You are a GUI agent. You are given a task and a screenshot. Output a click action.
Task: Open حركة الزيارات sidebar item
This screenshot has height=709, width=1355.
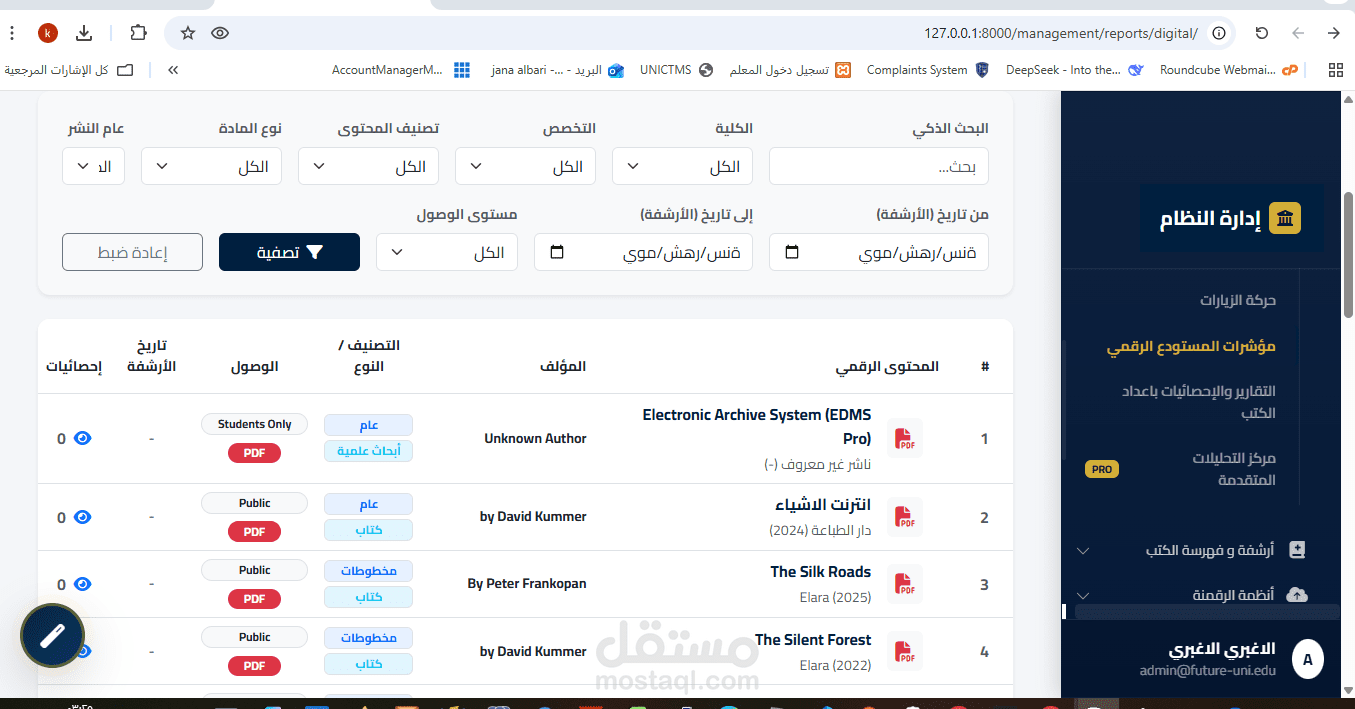[1238, 300]
